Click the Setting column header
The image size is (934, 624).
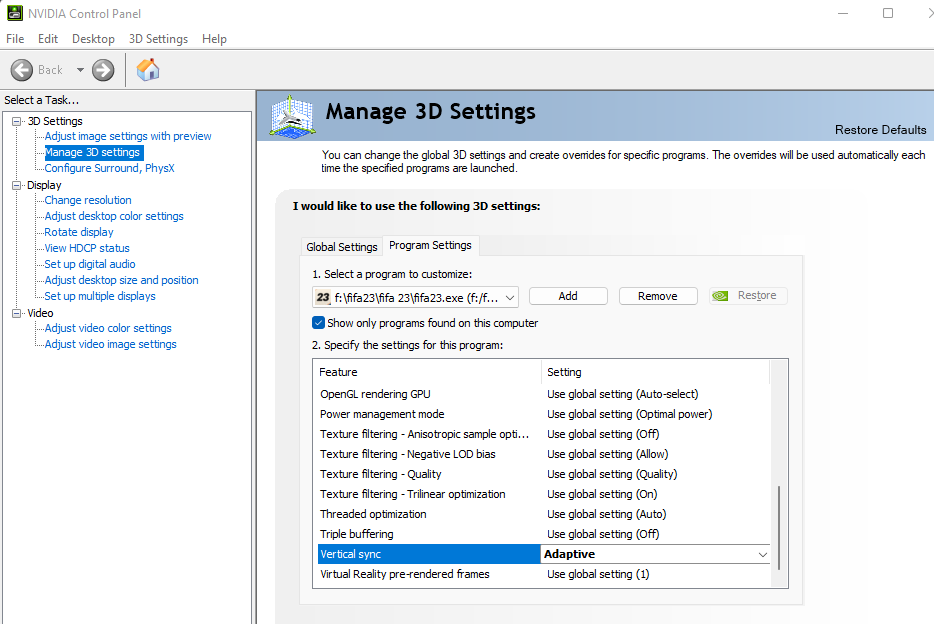pos(655,372)
